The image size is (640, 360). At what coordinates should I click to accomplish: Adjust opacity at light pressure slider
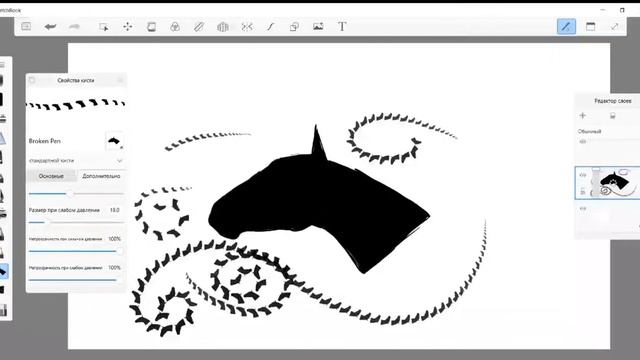point(76,280)
